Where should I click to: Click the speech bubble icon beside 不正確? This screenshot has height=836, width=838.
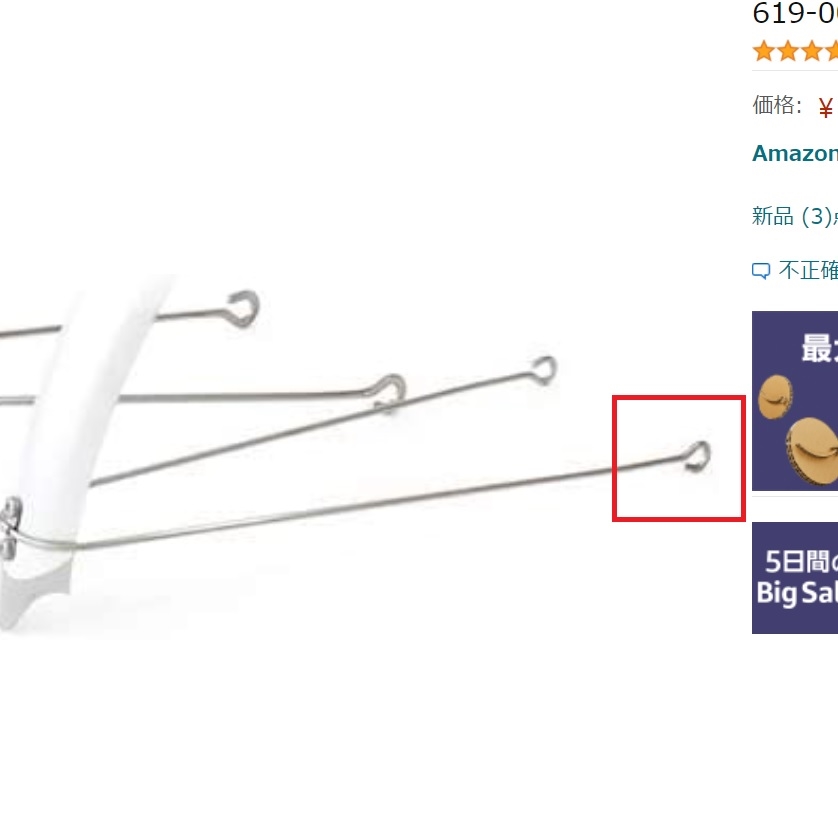761,271
